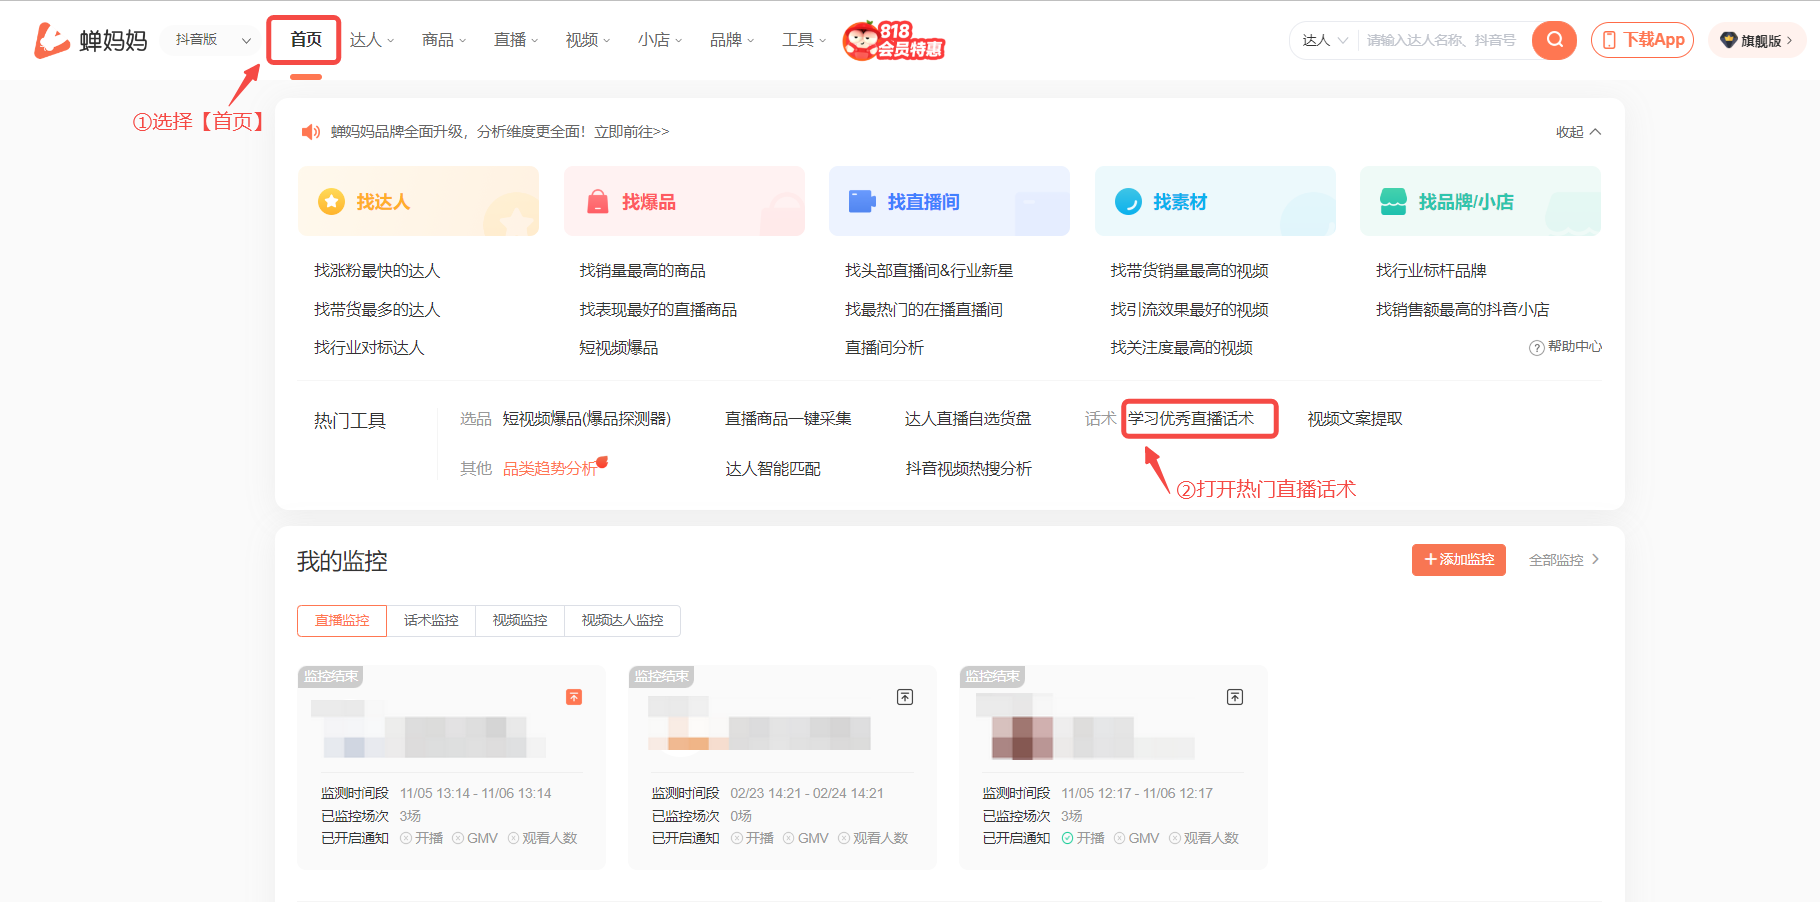Open the 立即前往>> upgrade announcement link

[x=631, y=132]
